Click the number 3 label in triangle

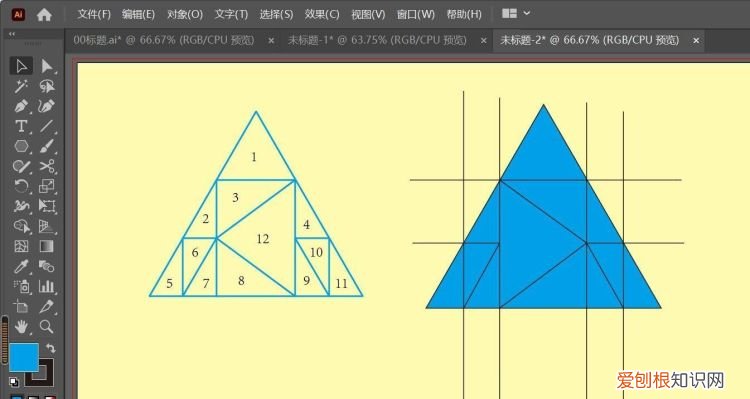click(x=235, y=197)
